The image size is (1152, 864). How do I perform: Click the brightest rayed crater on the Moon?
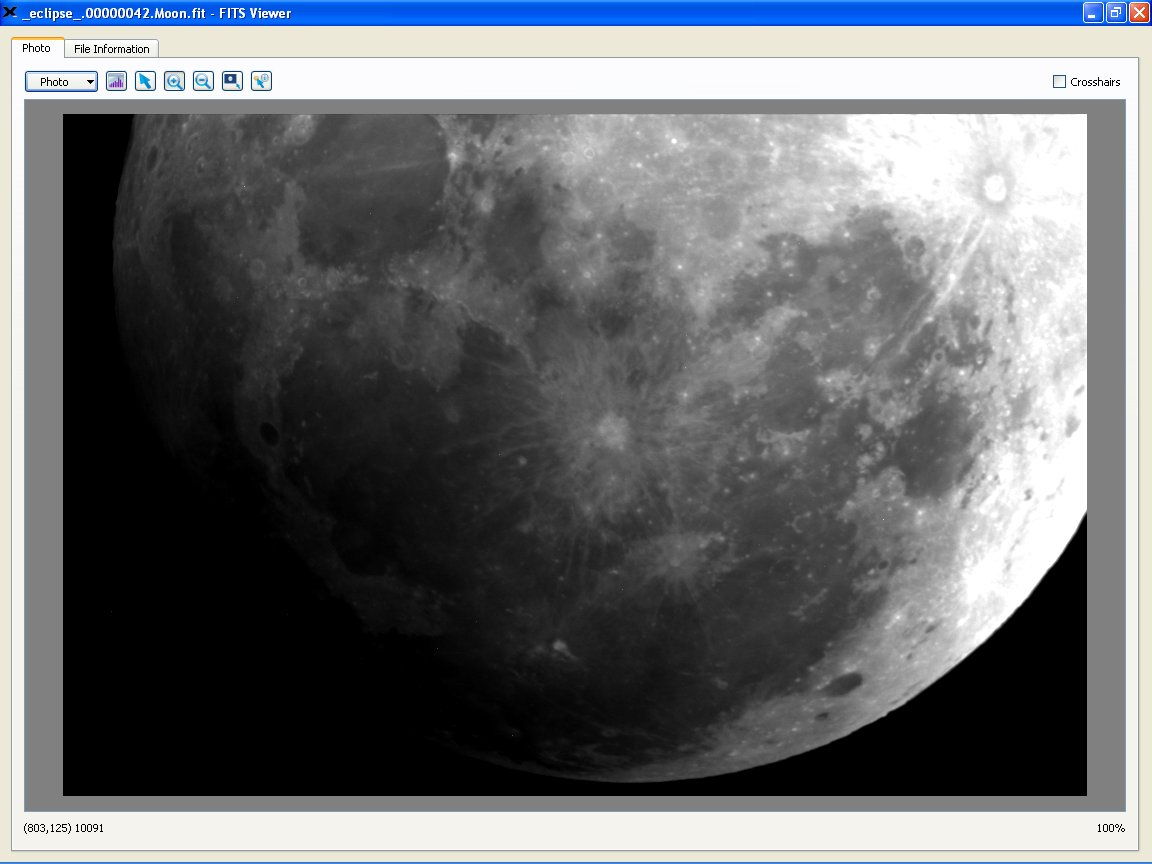pos(995,187)
